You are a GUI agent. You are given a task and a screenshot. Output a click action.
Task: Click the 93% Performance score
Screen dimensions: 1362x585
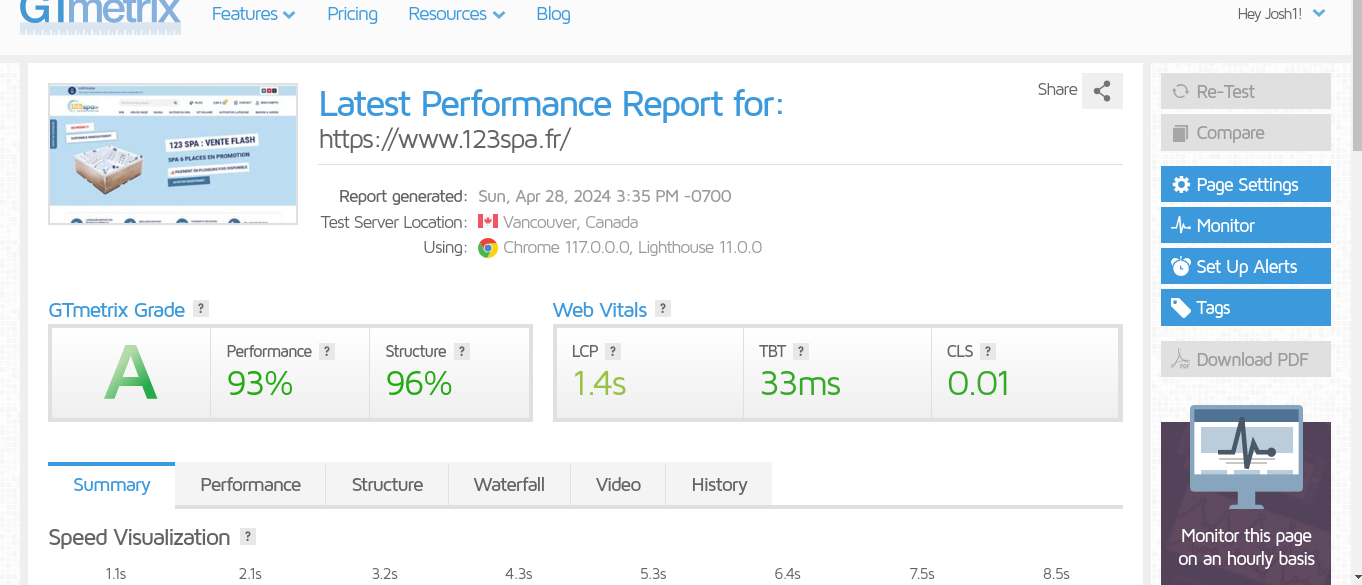(x=260, y=384)
